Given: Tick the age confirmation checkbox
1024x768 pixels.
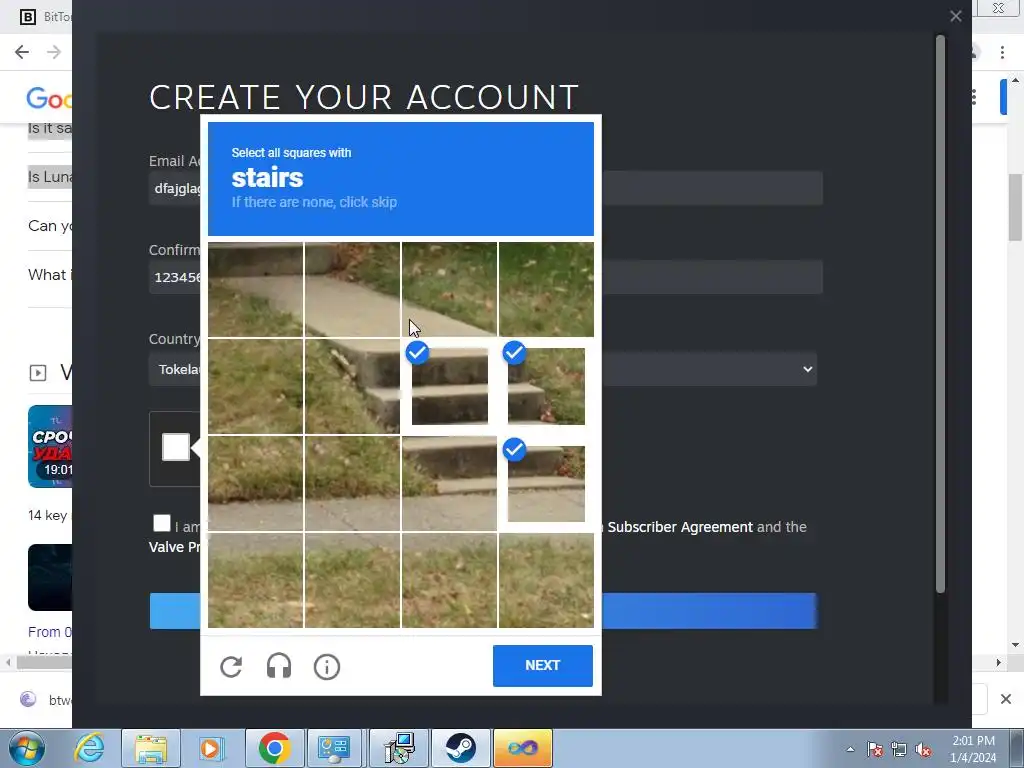Looking at the screenshot, I should tap(161, 523).
